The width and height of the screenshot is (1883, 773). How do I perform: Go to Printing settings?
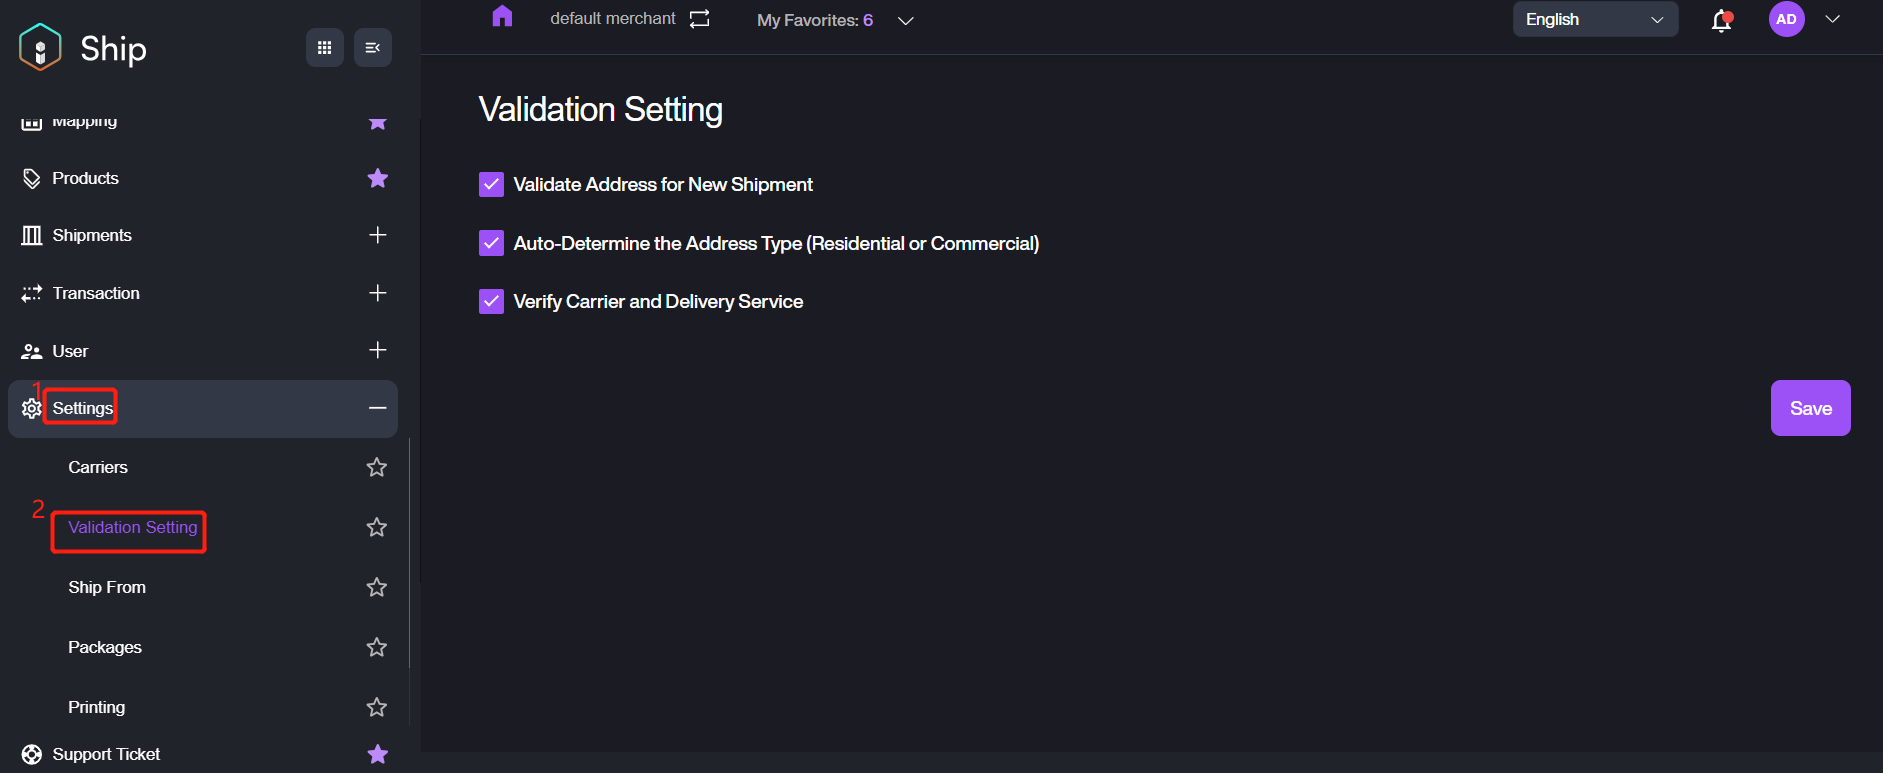tap(97, 707)
